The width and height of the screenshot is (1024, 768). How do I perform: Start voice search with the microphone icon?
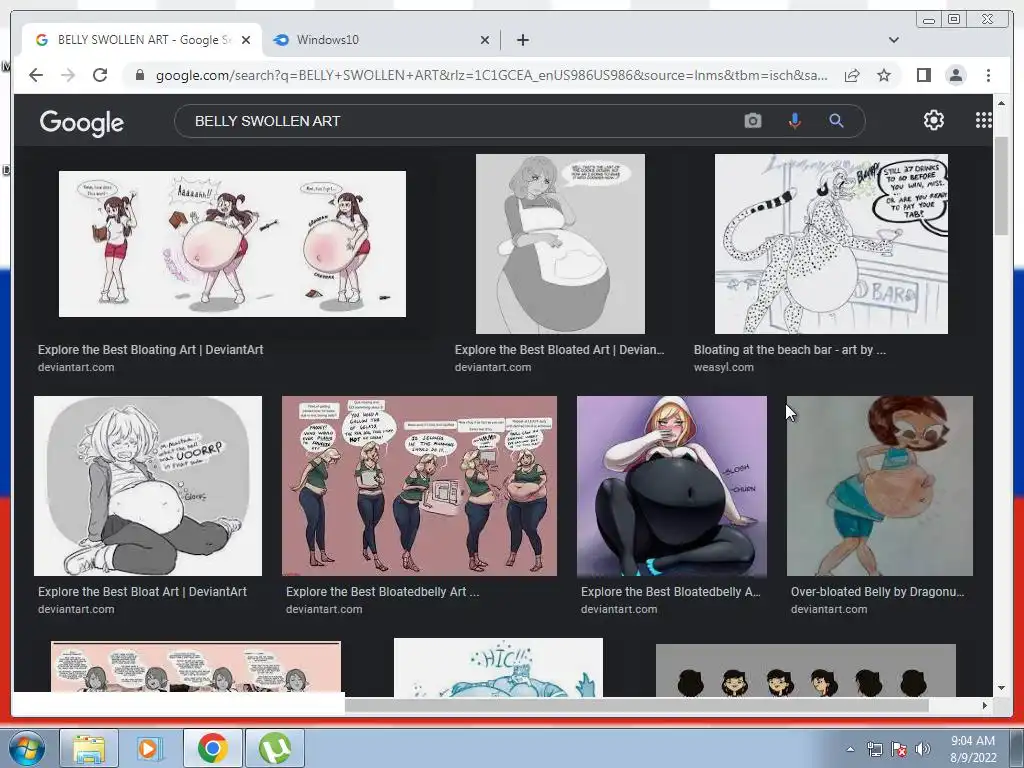(795, 121)
